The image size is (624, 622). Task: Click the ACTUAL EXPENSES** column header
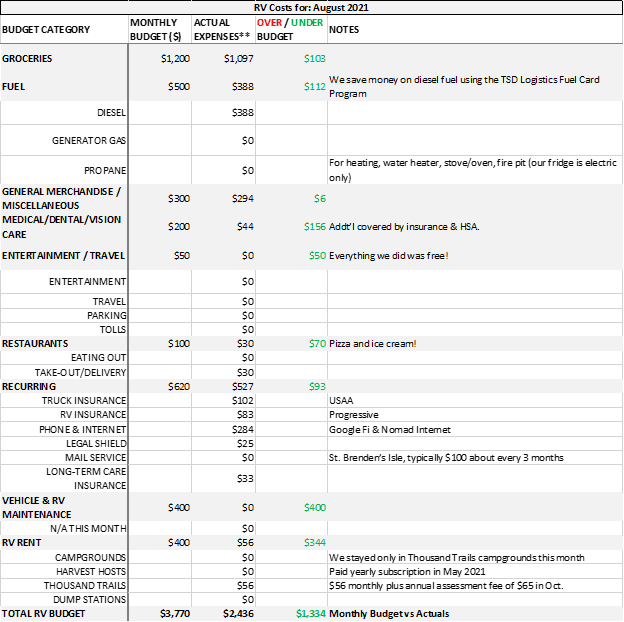222,29
